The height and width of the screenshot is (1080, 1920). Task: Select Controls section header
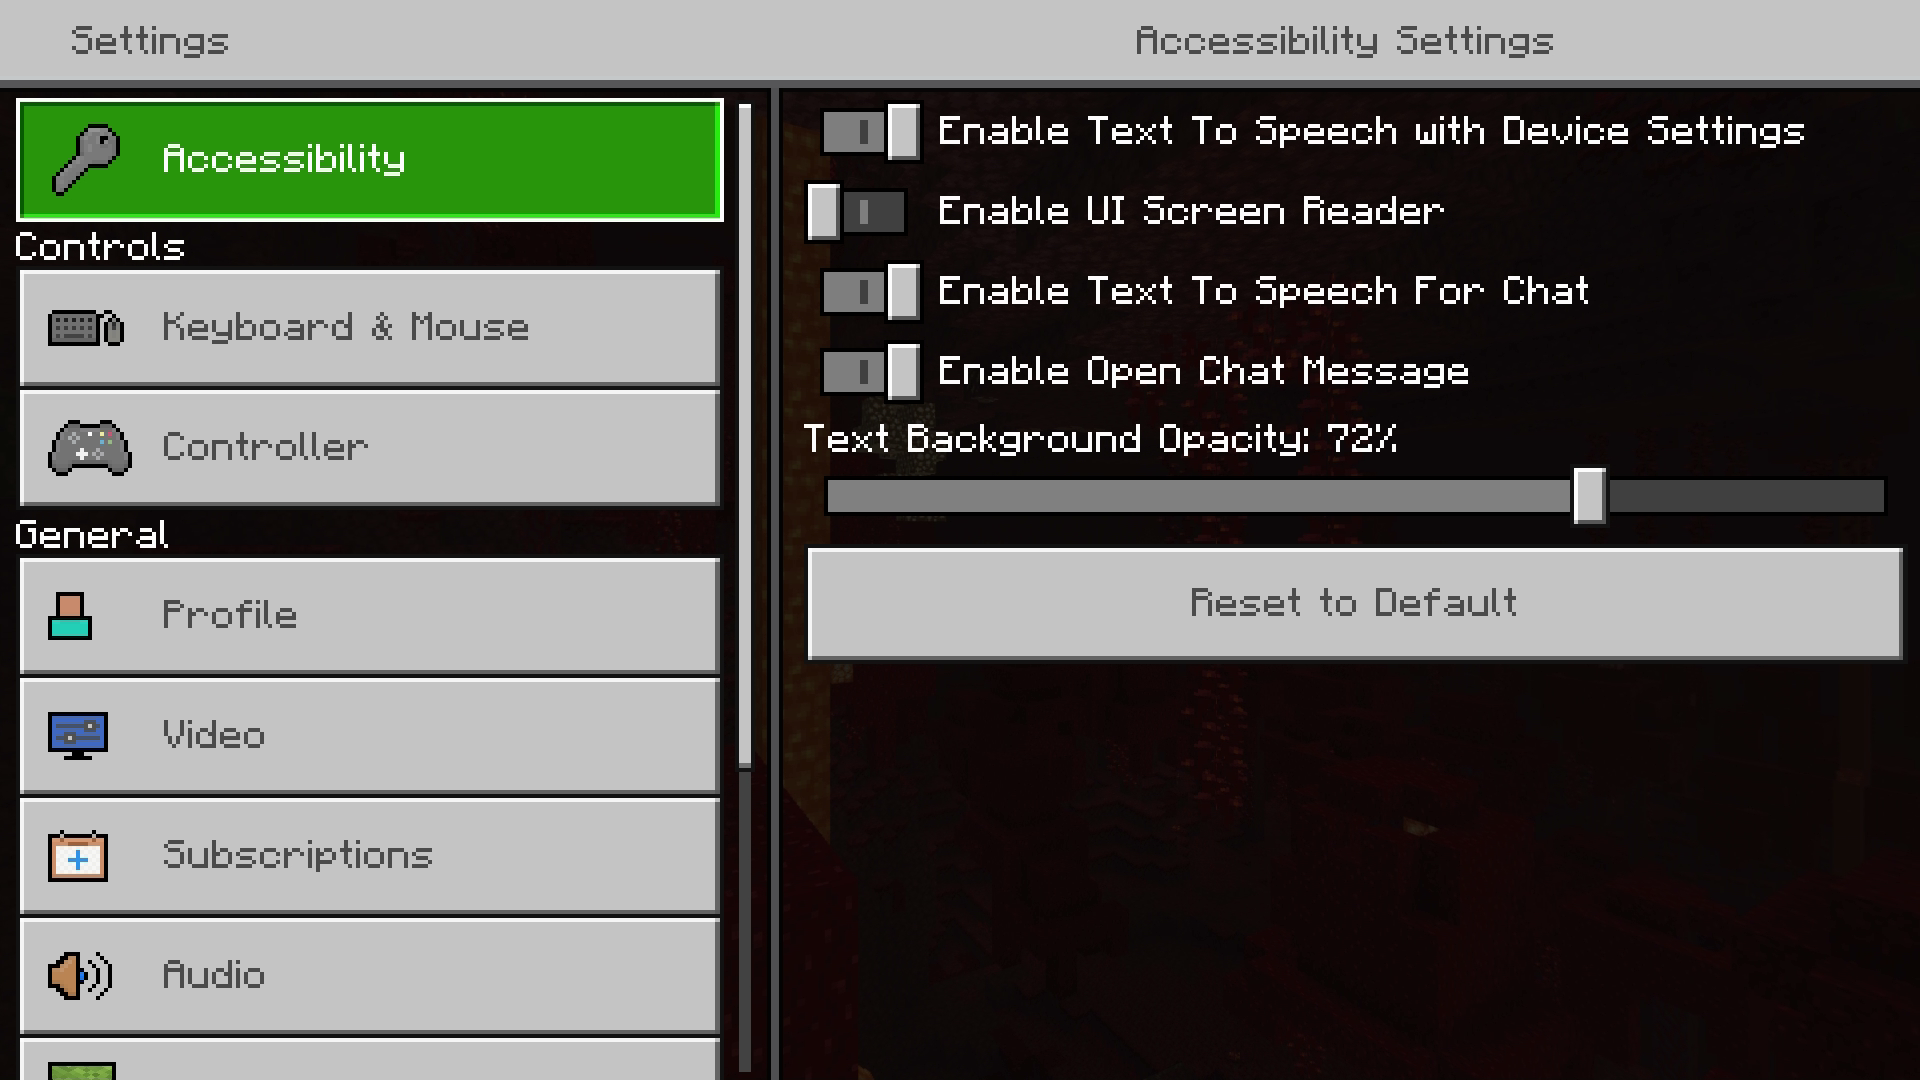point(99,247)
